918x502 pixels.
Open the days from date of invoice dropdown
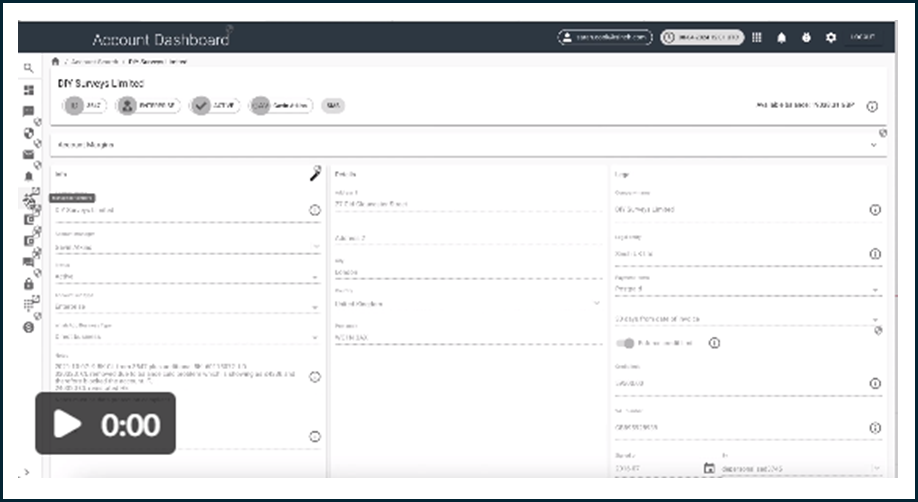(748, 319)
